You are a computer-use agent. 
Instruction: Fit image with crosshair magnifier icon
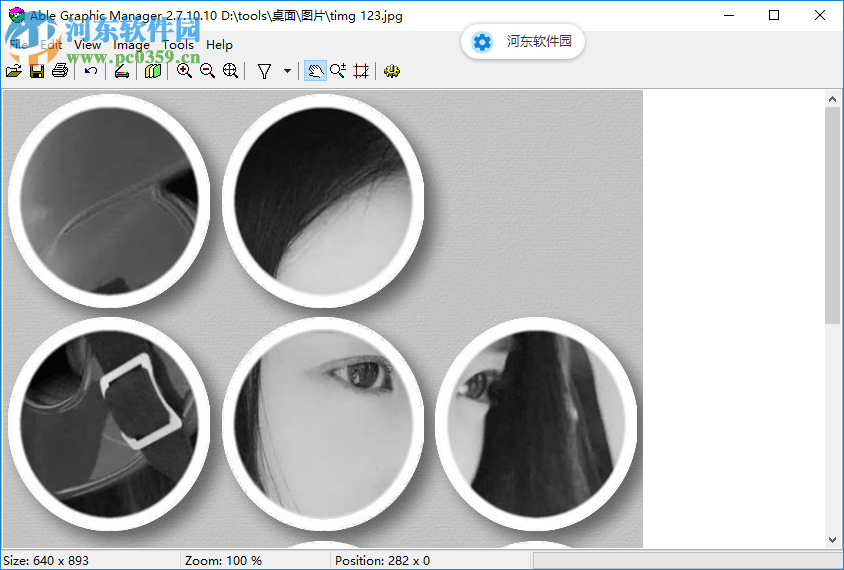(x=230, y=71)
